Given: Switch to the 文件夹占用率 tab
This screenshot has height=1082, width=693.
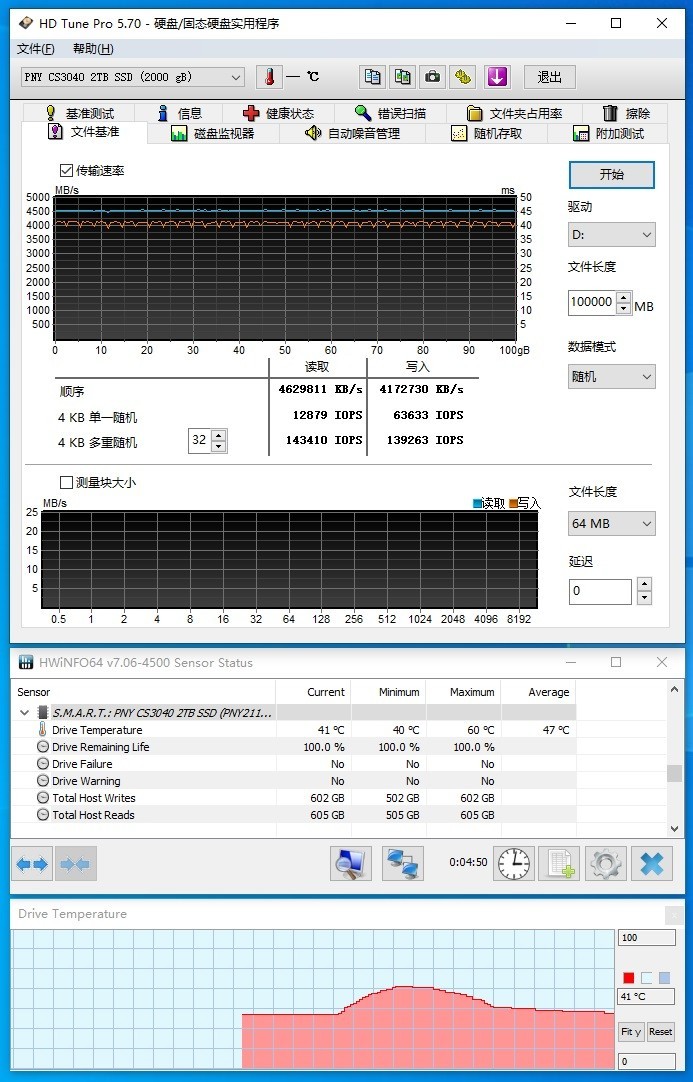Looking at the screenshot, I should coord(515,113).
